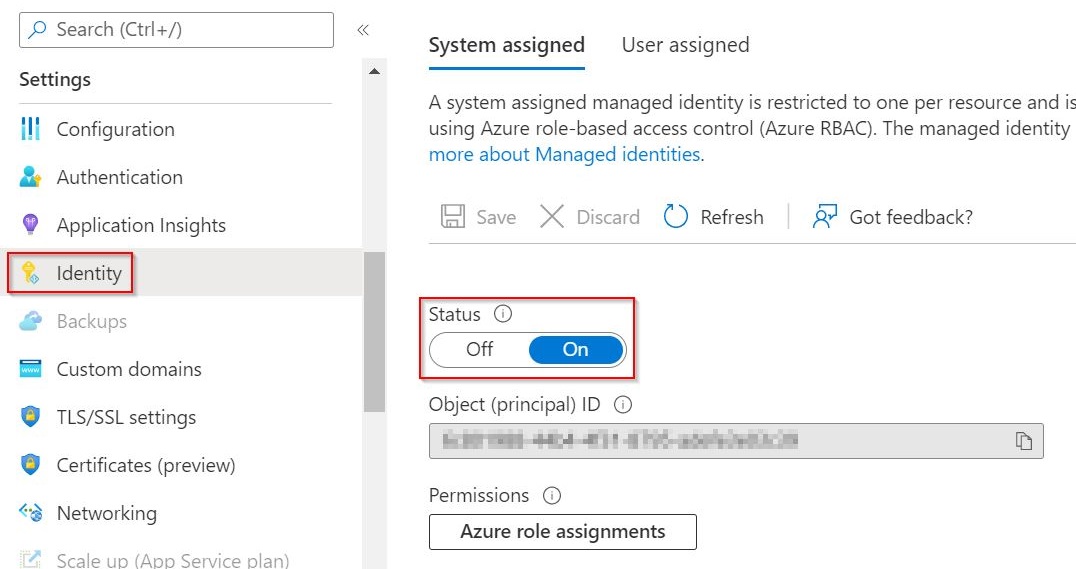Select the Save disk icon
The height and width of the screenshot is (569, 1076).
(453, 217)
